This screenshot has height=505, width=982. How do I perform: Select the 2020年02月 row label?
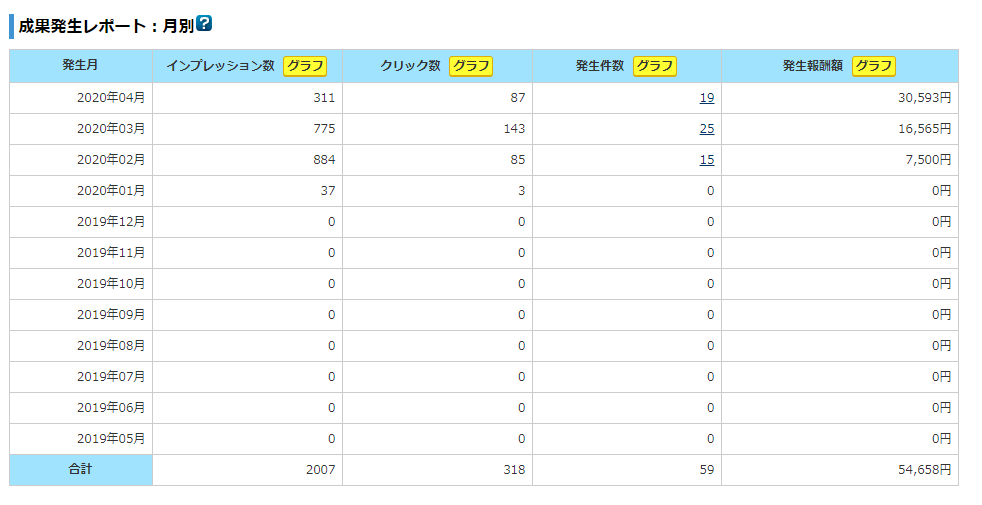click(x=111, y=160)
